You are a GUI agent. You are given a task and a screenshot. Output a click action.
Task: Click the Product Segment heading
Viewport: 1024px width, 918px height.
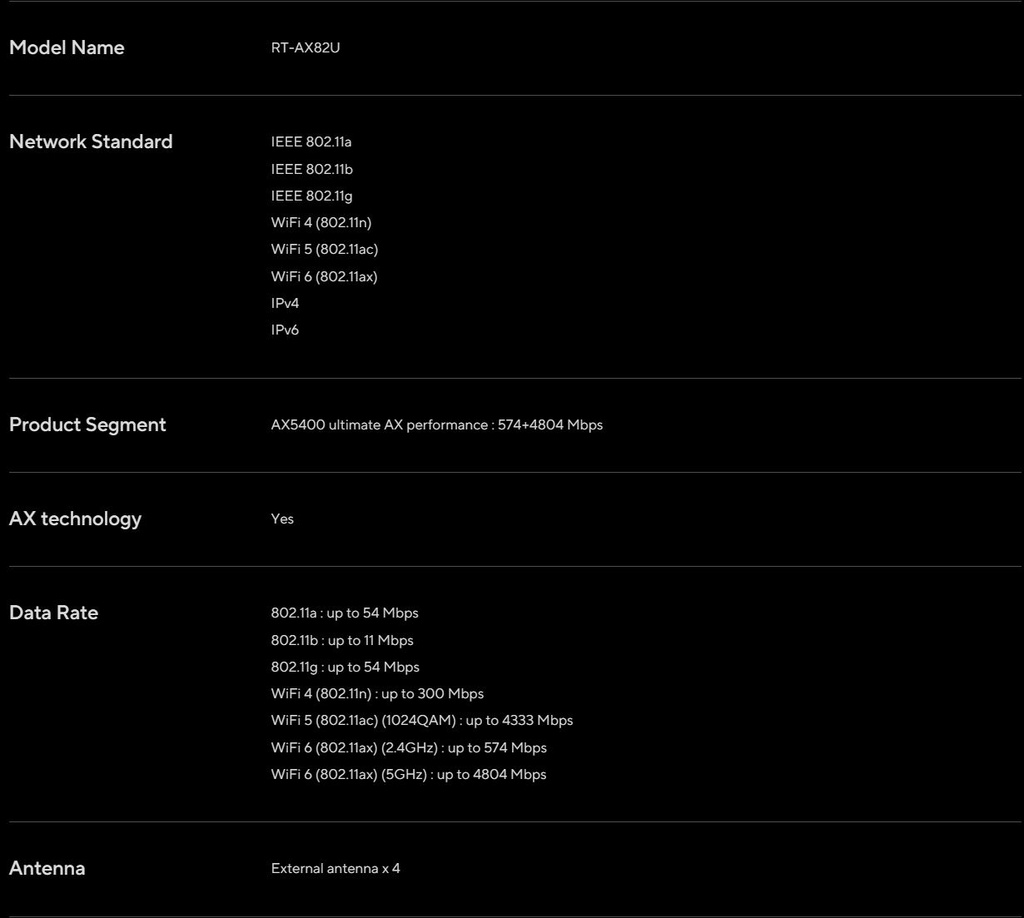pyautogui.click(x=88, y=425)
